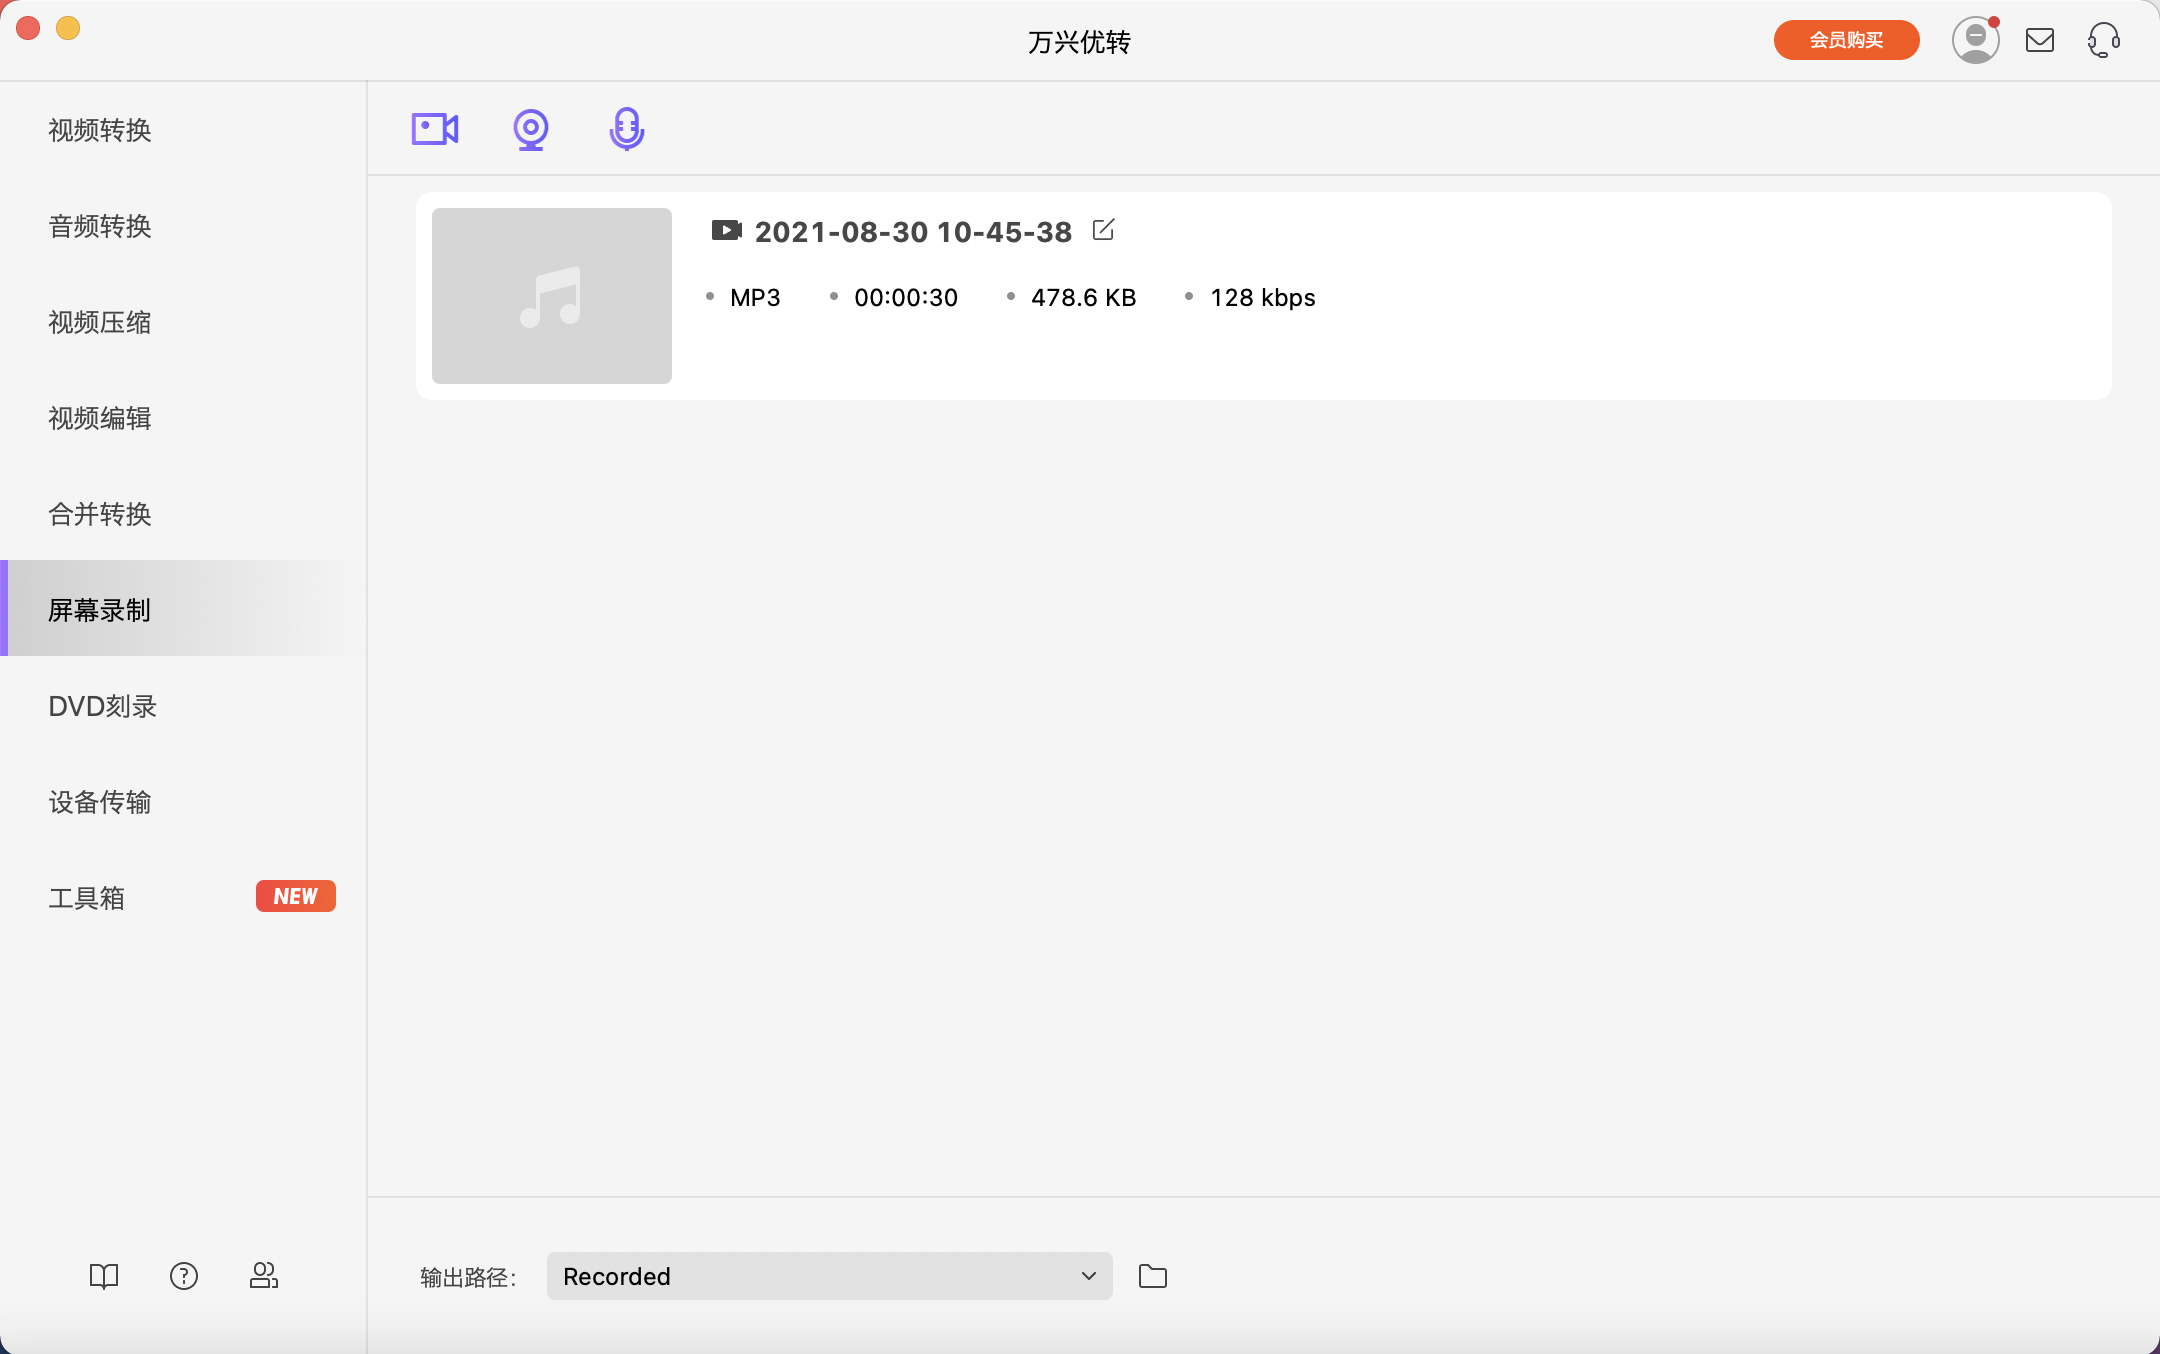
Task: Click the help question mark icon
Action: click(x=184, y=1276)
